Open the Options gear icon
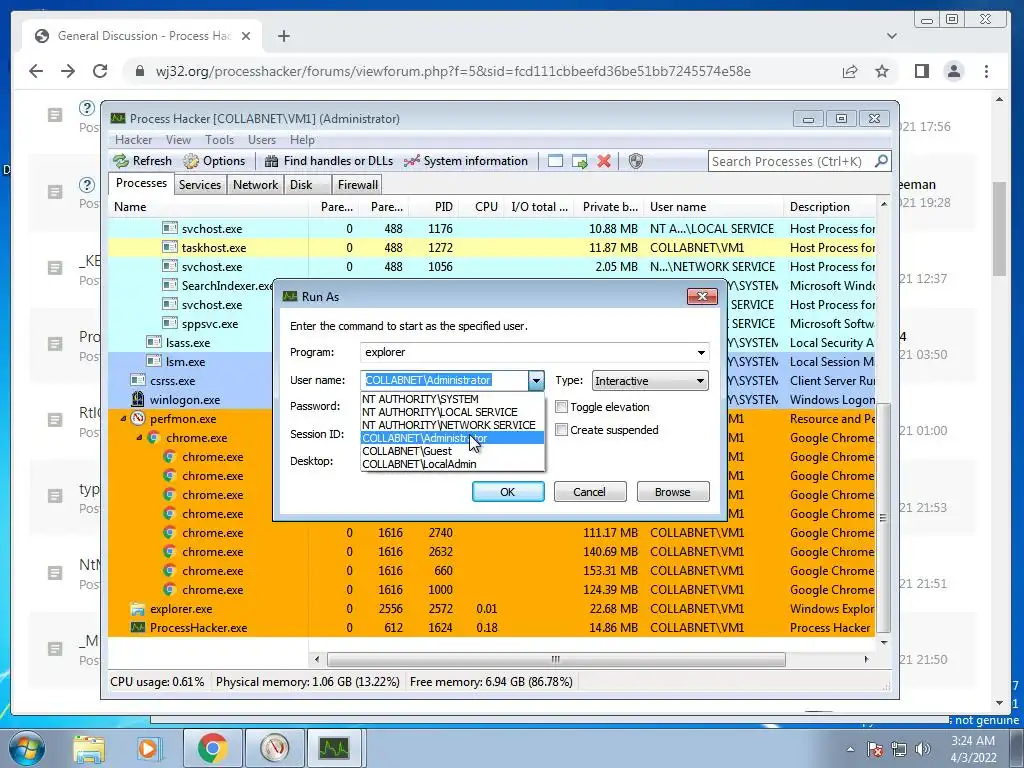The width and height of the screenshot is (1024, 768). click(x=191, y=161)
